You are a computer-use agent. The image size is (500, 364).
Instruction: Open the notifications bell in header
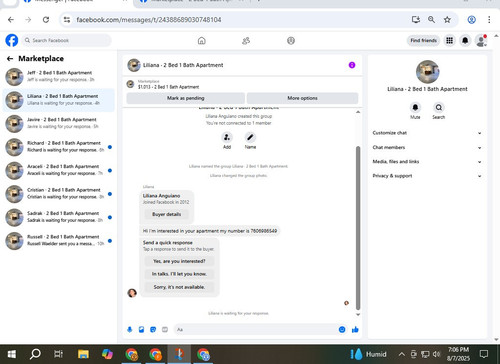(465, 40)
